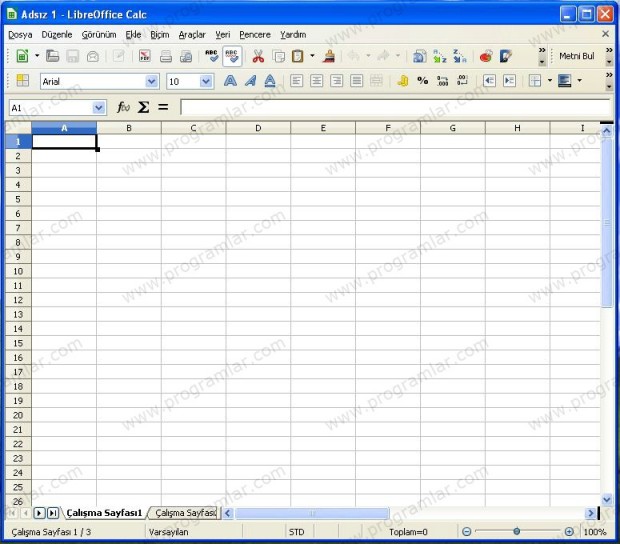Export the sheet directly as PDF

[x=145, y=57]
